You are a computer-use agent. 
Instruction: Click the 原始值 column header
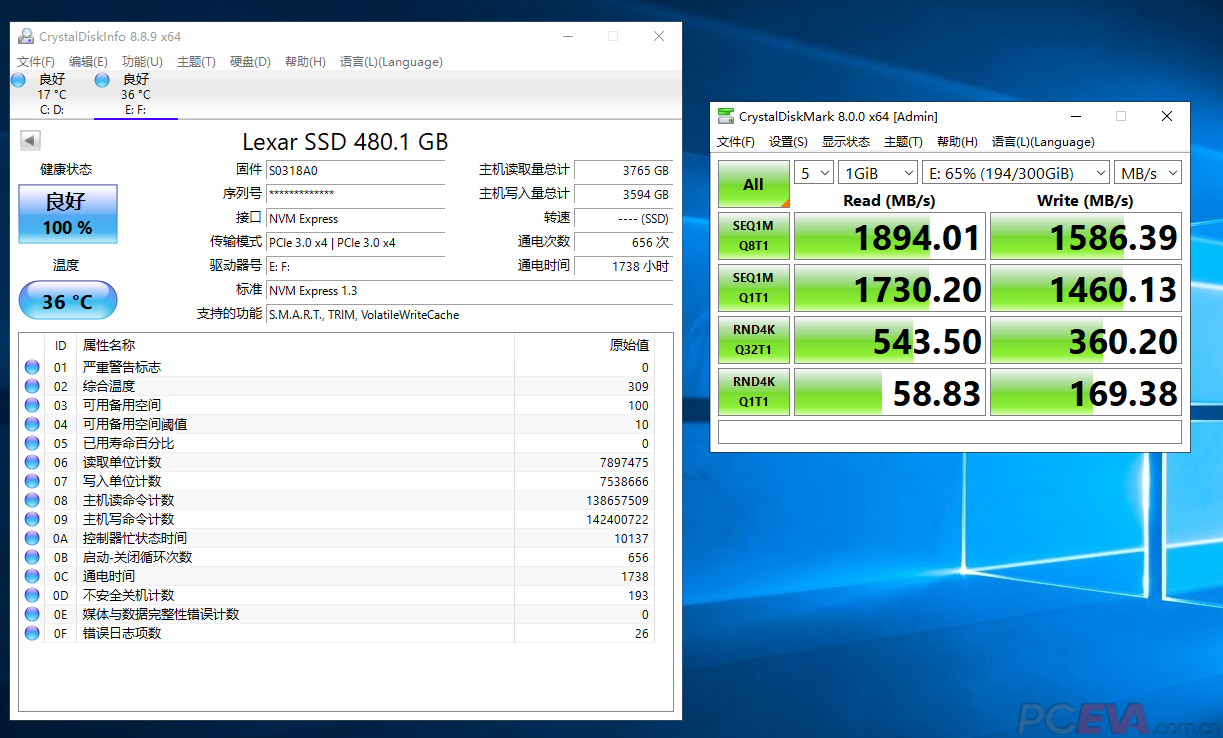click(x=584, y=346)
